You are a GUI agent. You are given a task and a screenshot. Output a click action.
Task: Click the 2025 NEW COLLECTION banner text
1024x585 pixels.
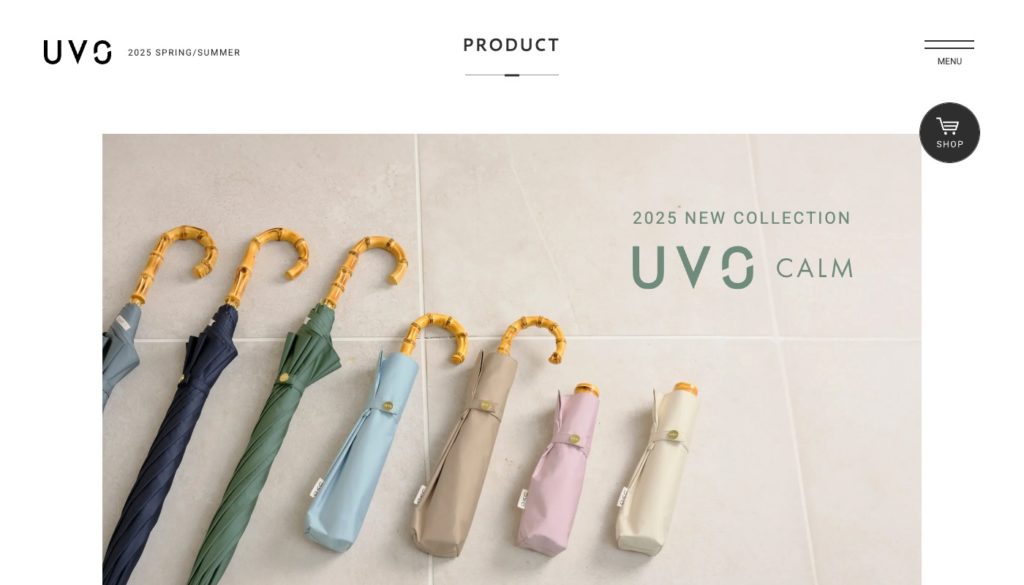741,217
